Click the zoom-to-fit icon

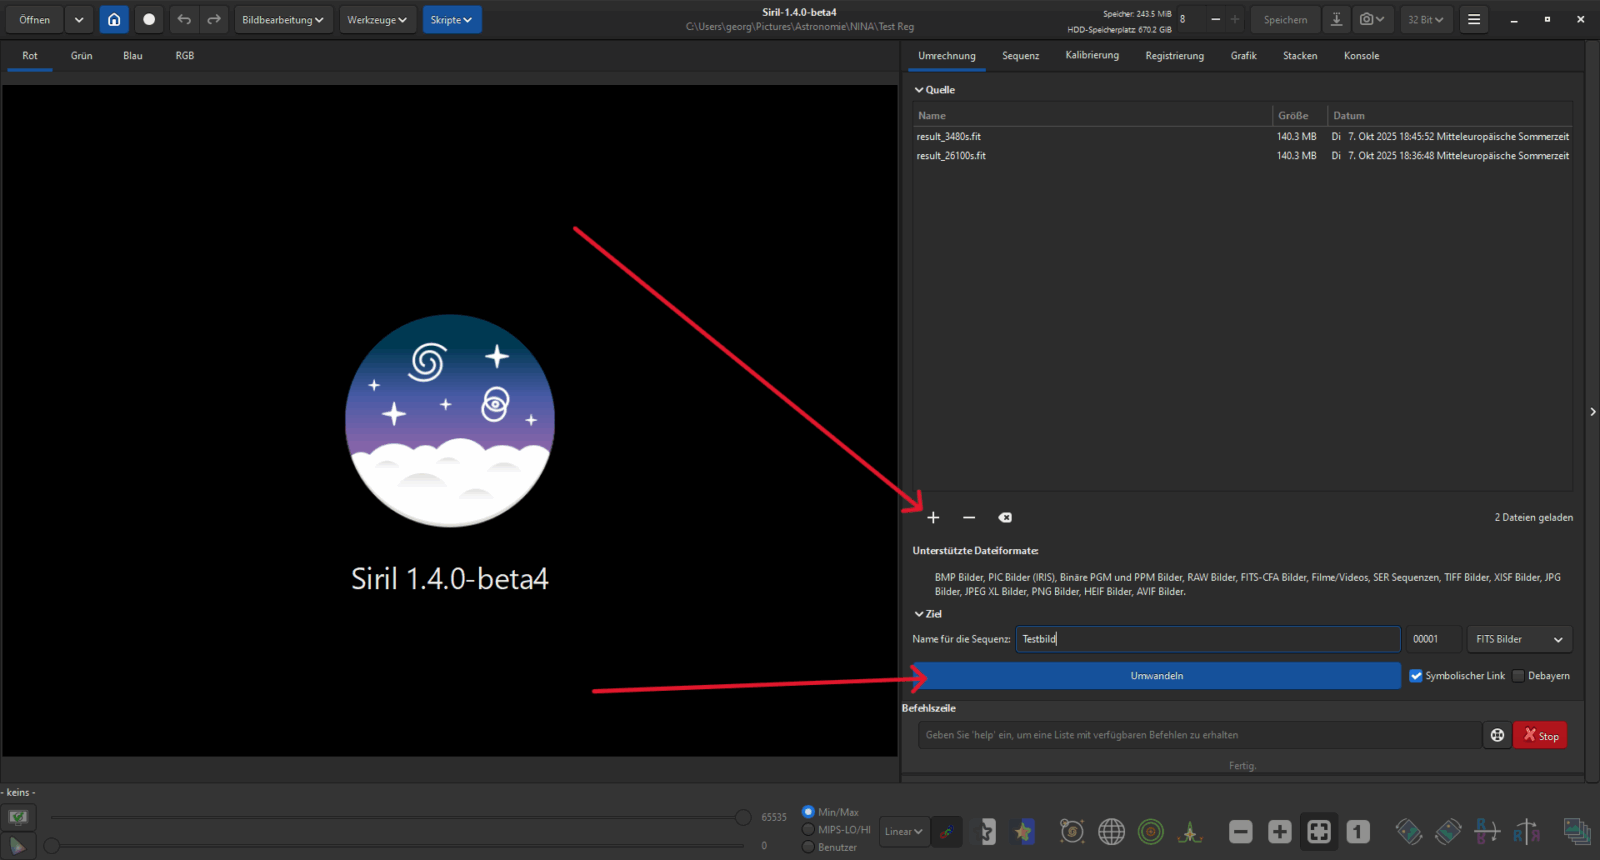pyautogui.click(x=1319, y=831)
